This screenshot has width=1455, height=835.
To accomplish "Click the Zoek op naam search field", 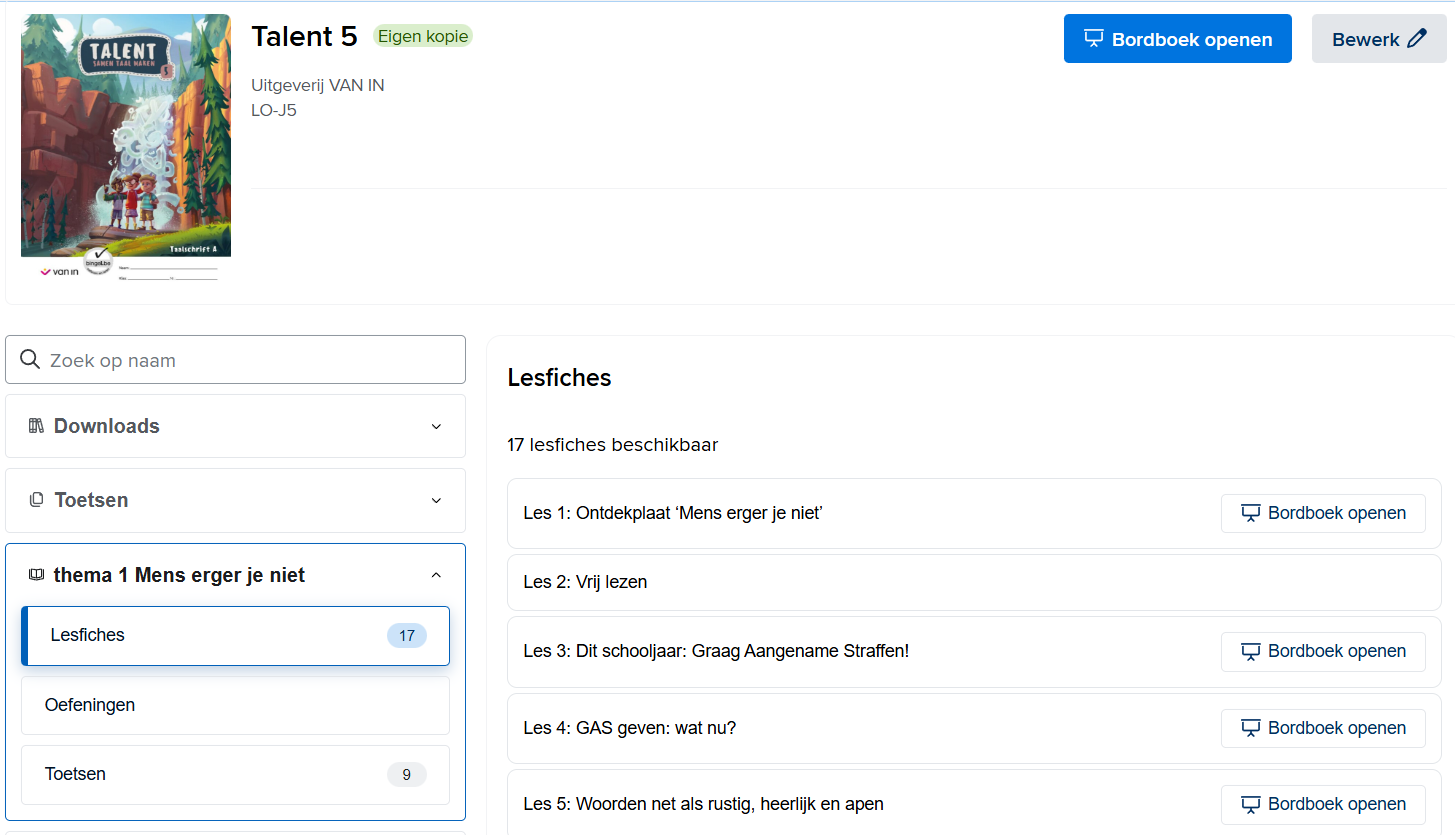I will (250, 360).
